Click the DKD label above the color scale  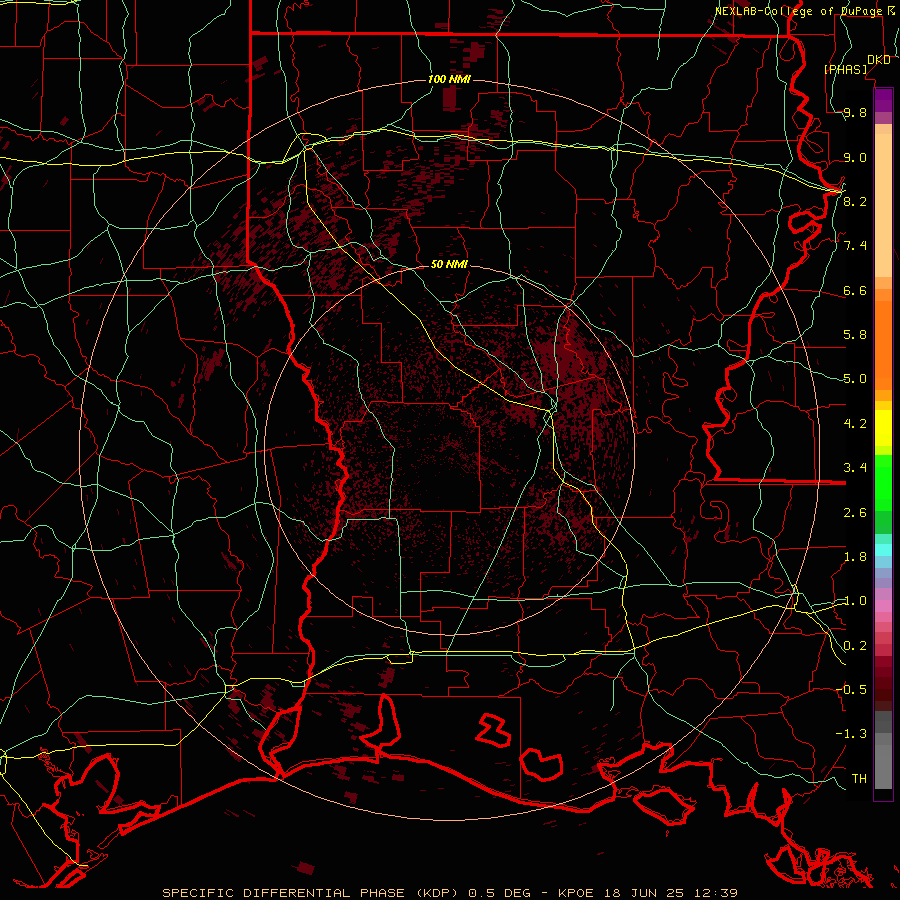[879, 60]
